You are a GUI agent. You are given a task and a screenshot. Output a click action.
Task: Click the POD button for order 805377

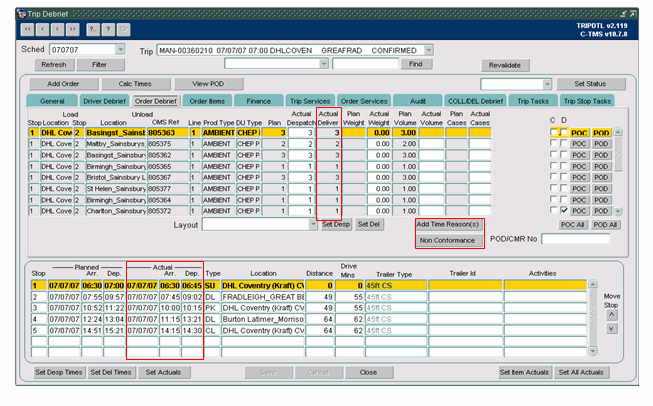601,189
